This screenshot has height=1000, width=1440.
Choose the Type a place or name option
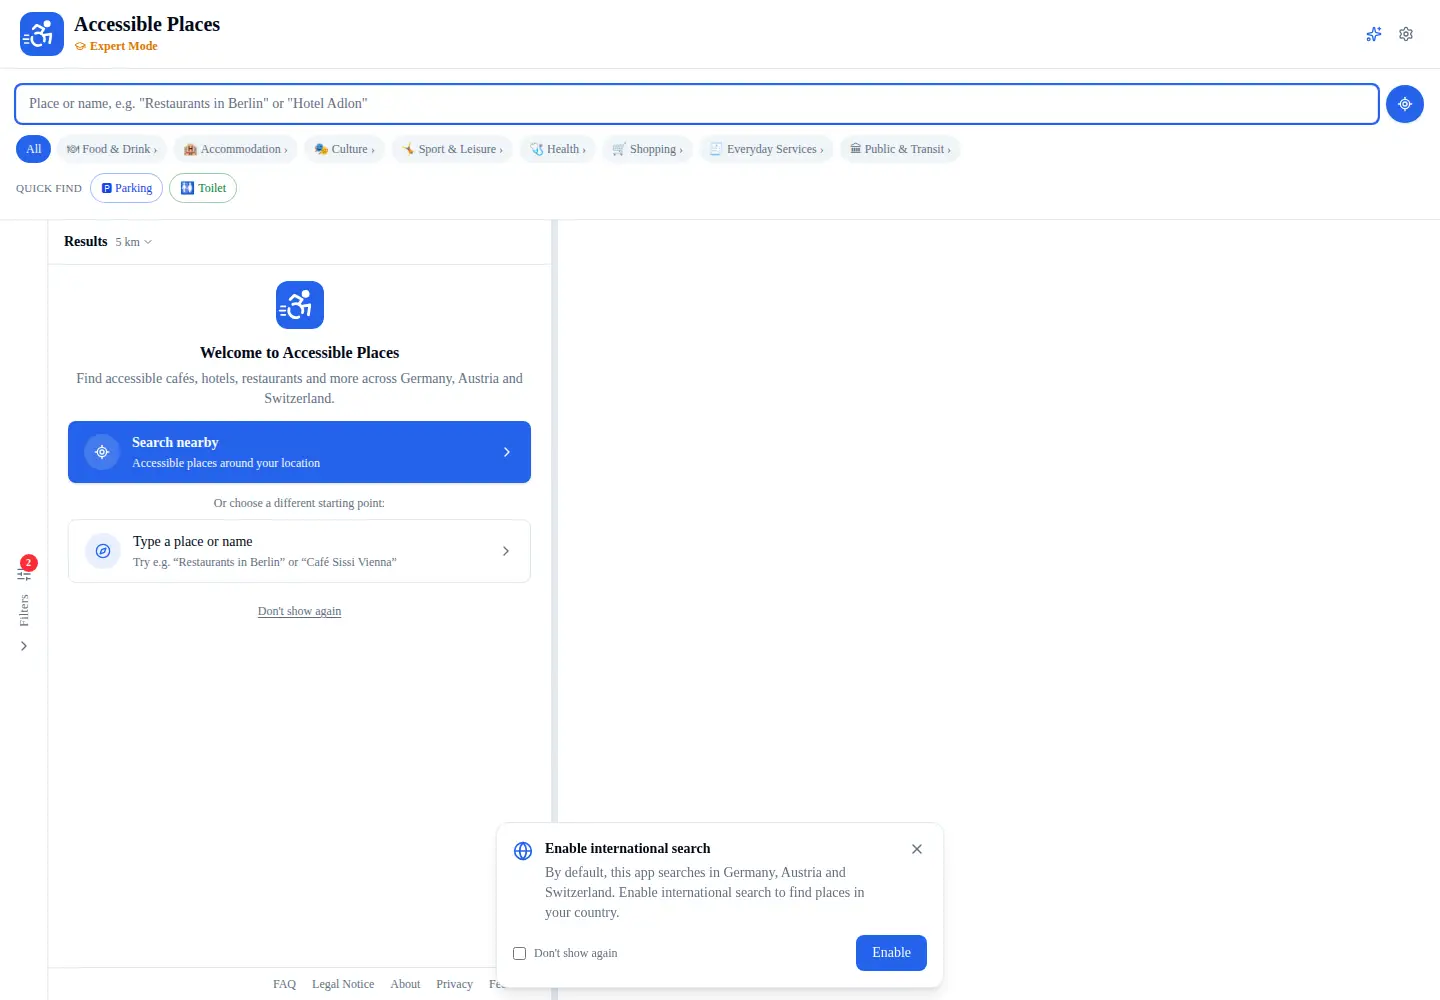pyautogui.click(x=299, y=551)
